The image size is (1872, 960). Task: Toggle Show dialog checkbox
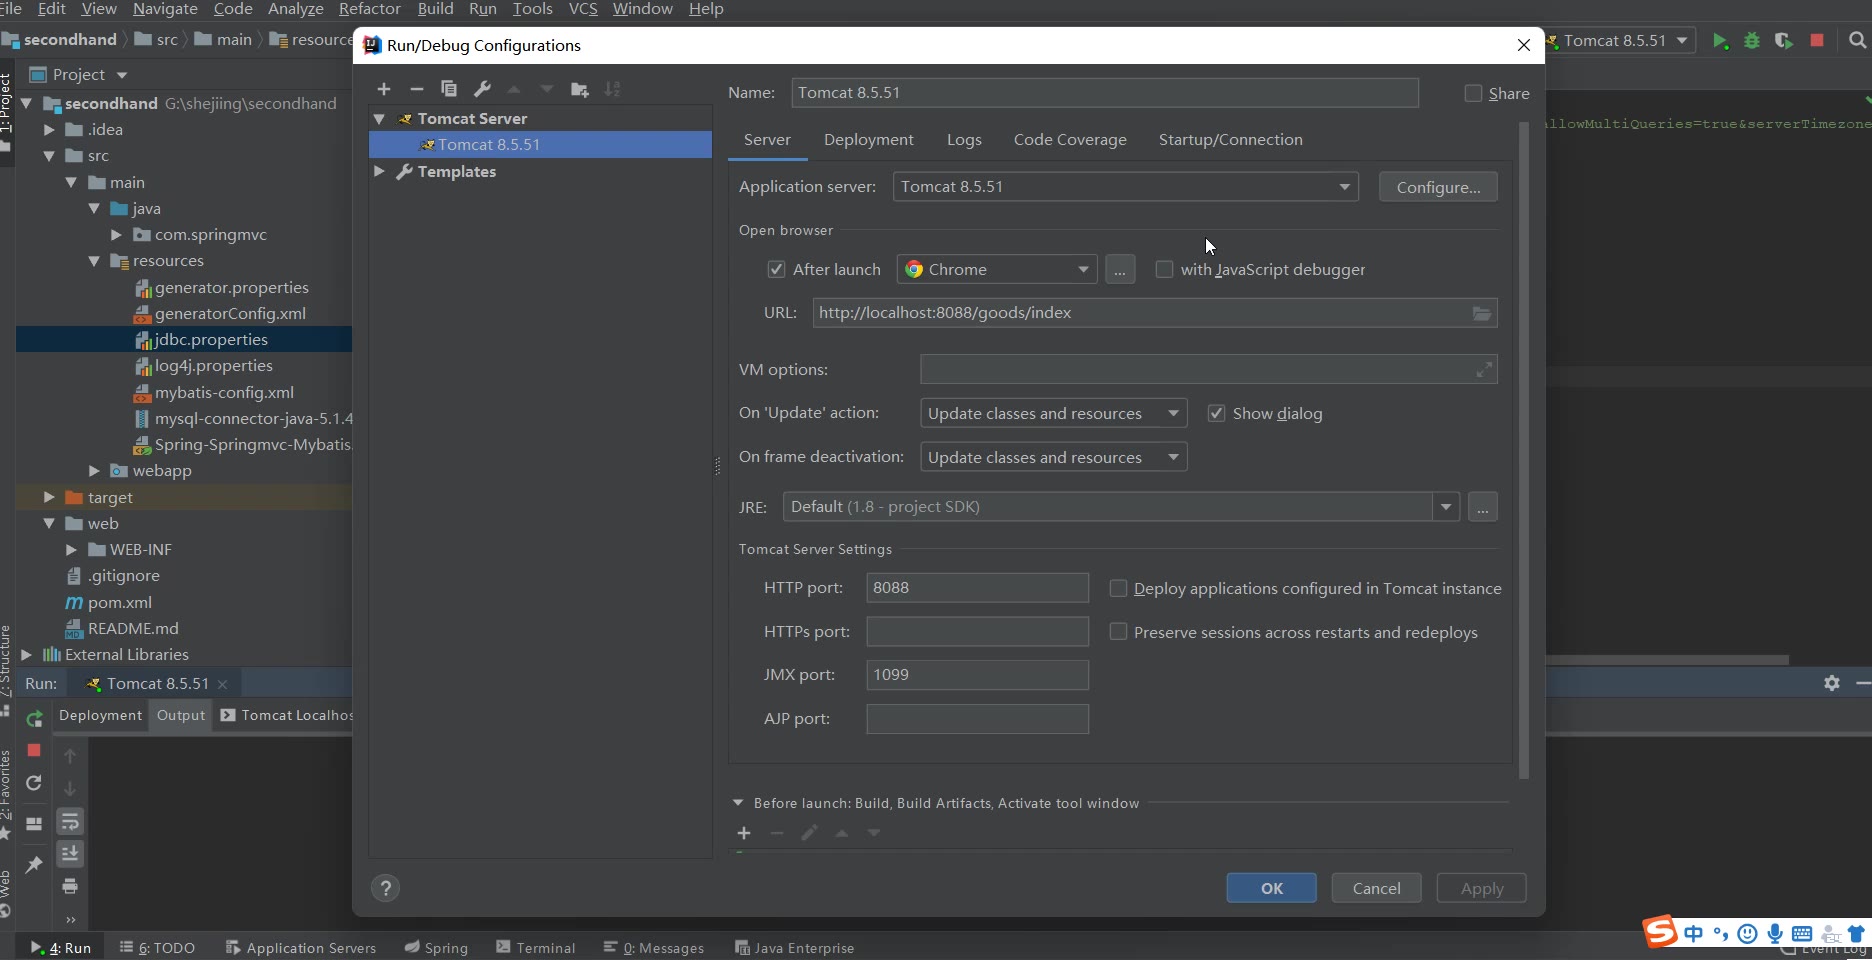pos(1216,413)
